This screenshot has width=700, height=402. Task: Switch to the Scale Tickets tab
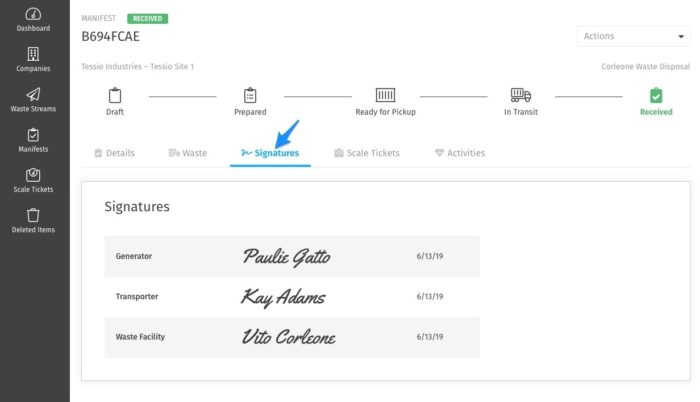(x=367, y=153)
